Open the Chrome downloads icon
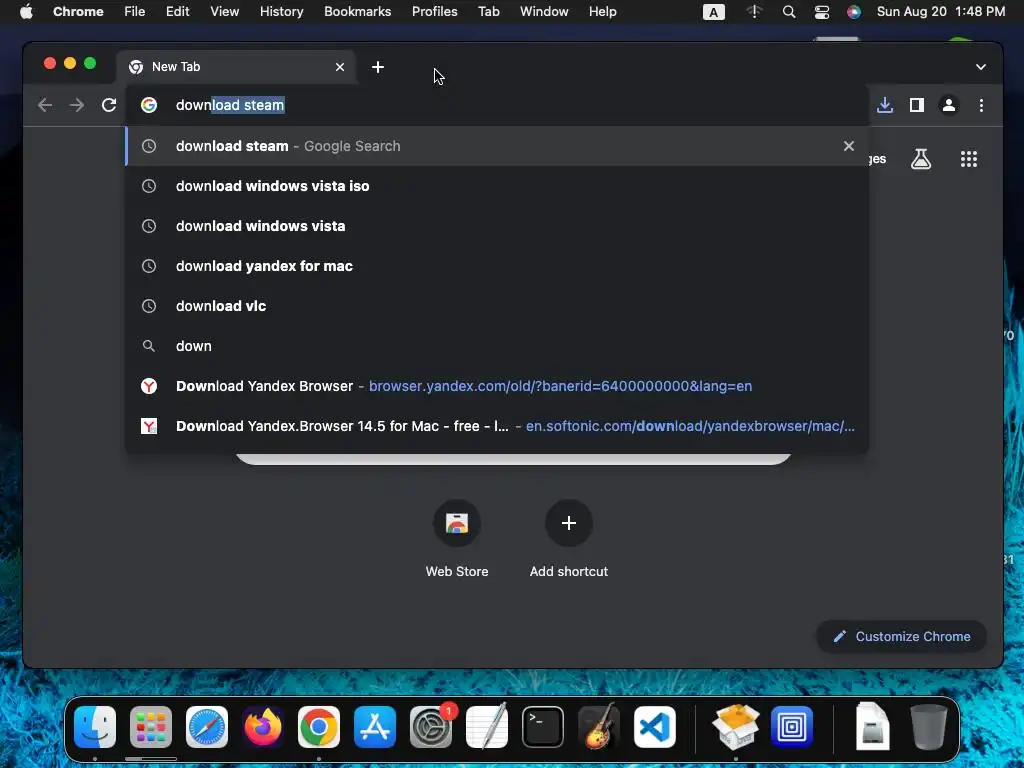 pyautogui.click(x=885, y=105)
